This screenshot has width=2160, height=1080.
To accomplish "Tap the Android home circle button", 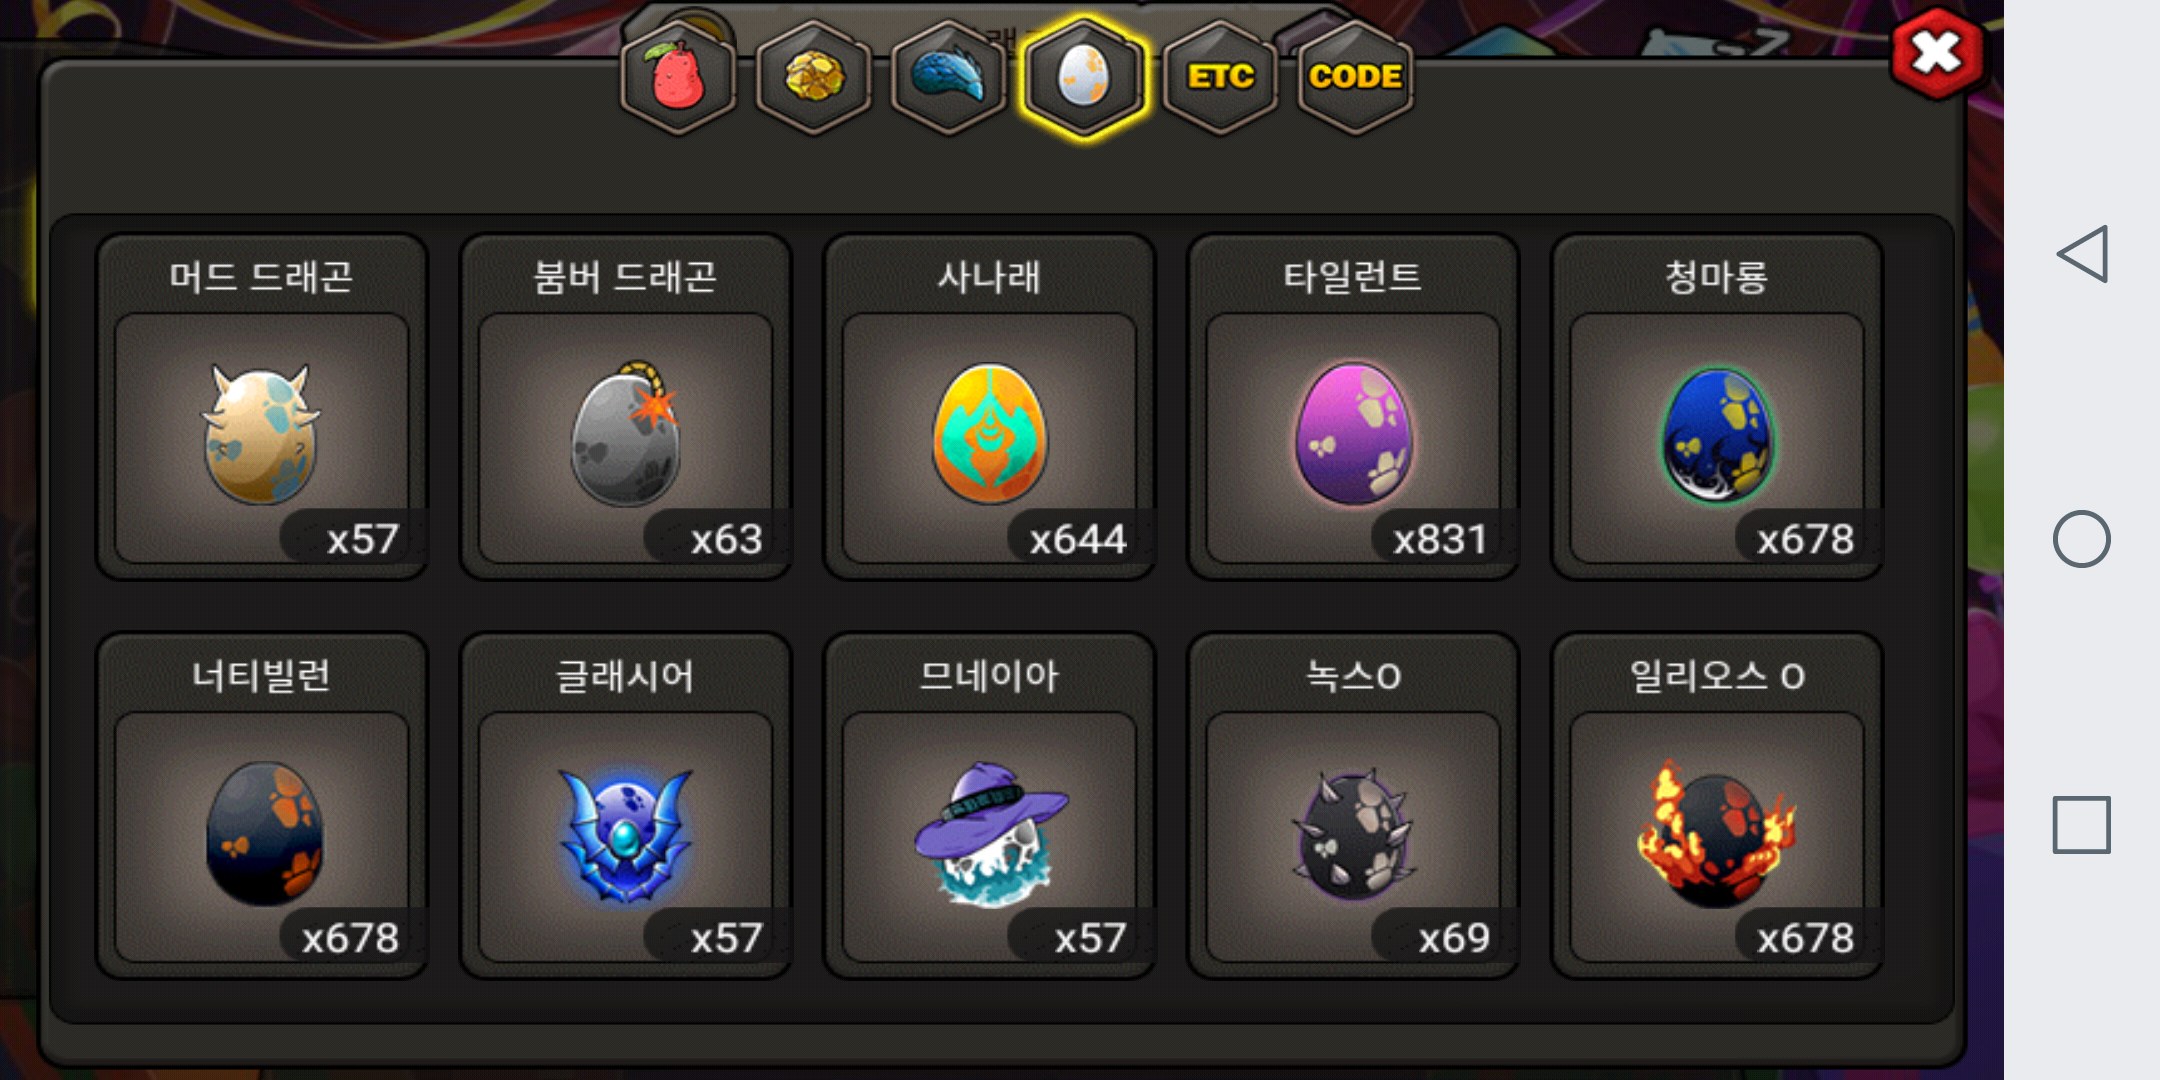I will click(2082, 539).
